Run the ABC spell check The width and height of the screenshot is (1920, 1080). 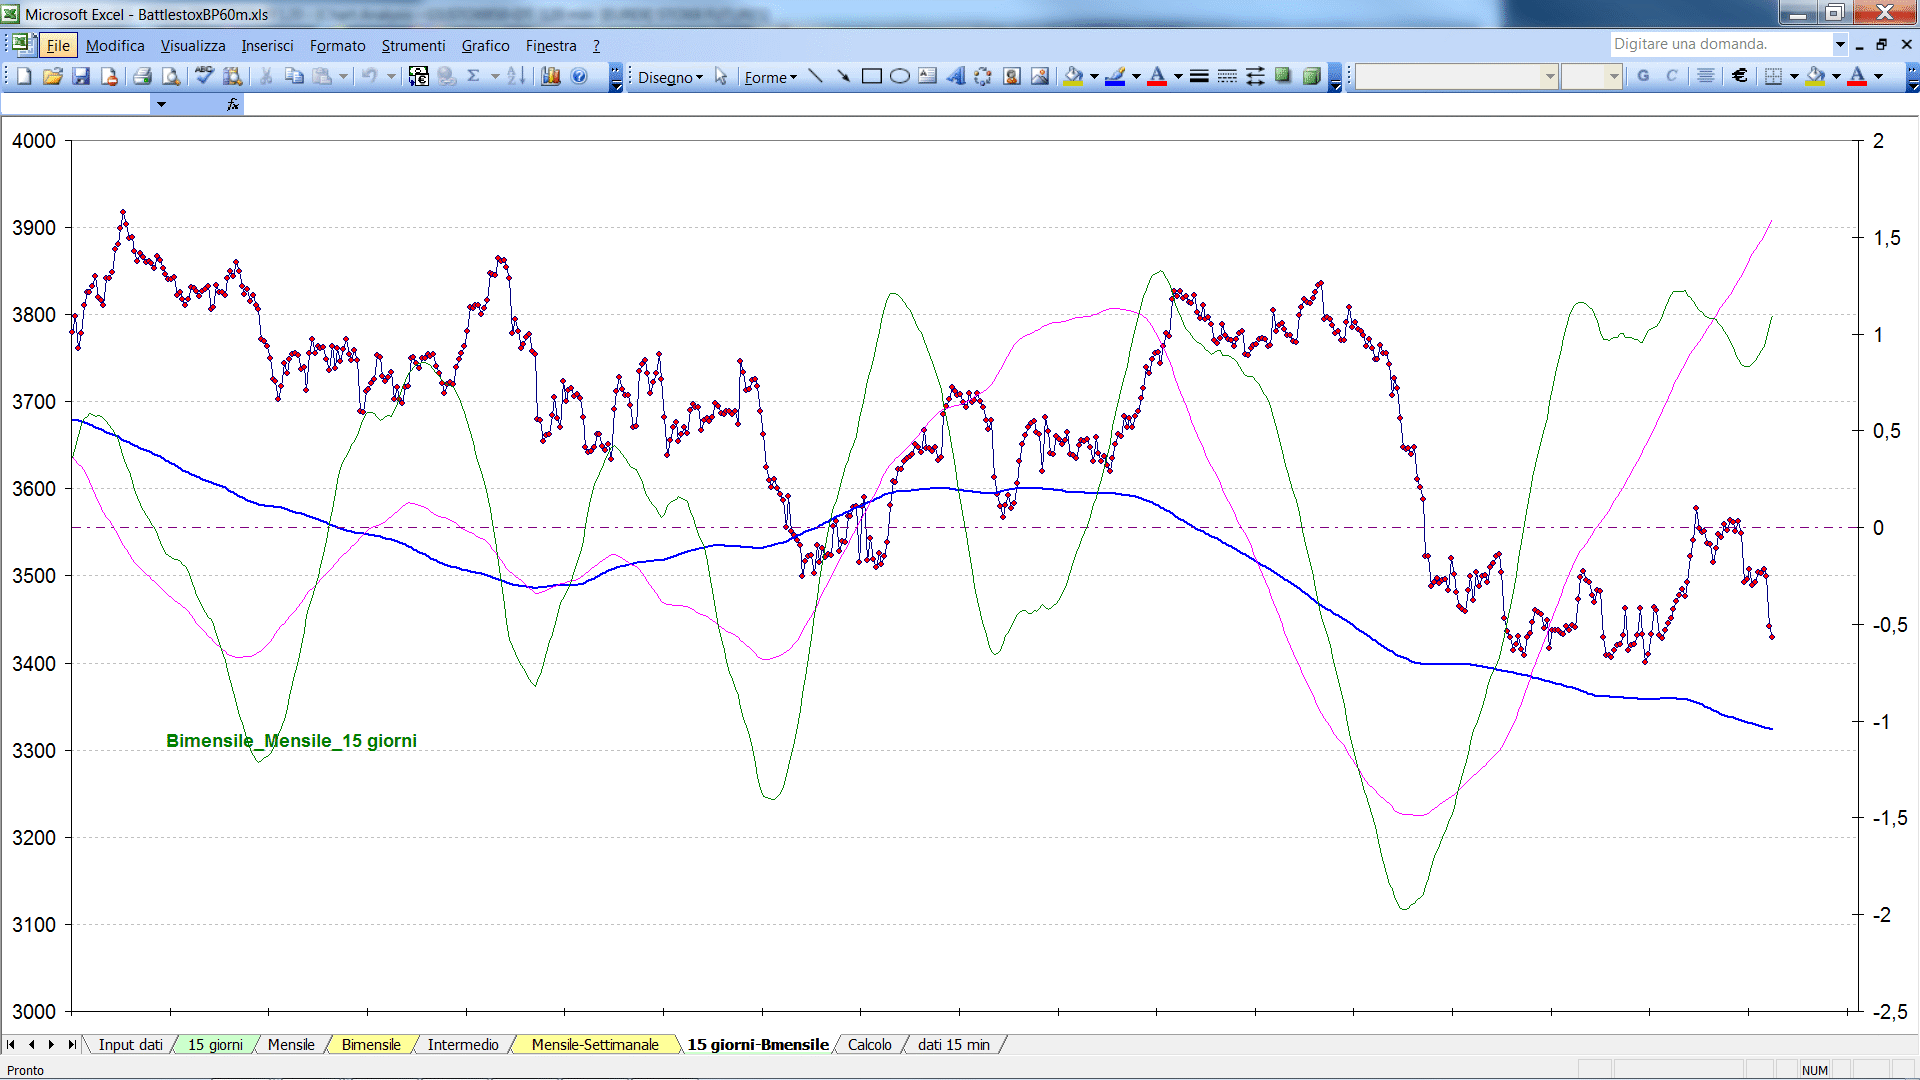coord(204,76)
